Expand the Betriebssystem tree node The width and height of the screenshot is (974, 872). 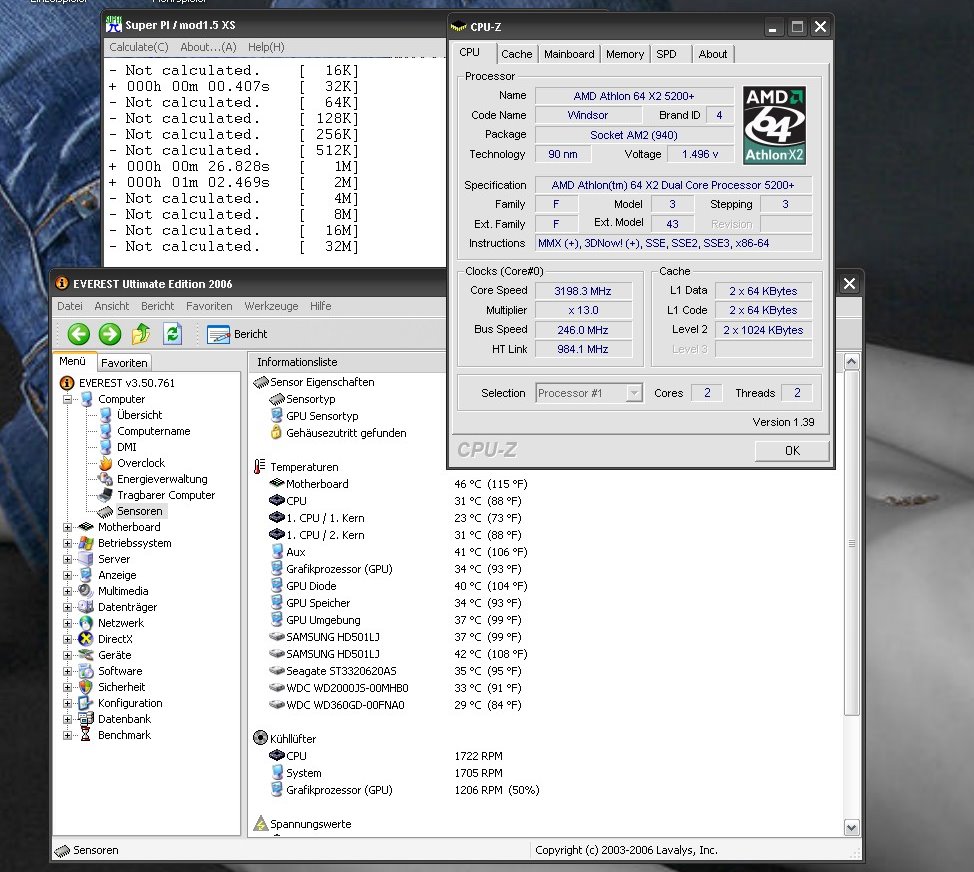[68, 543]
